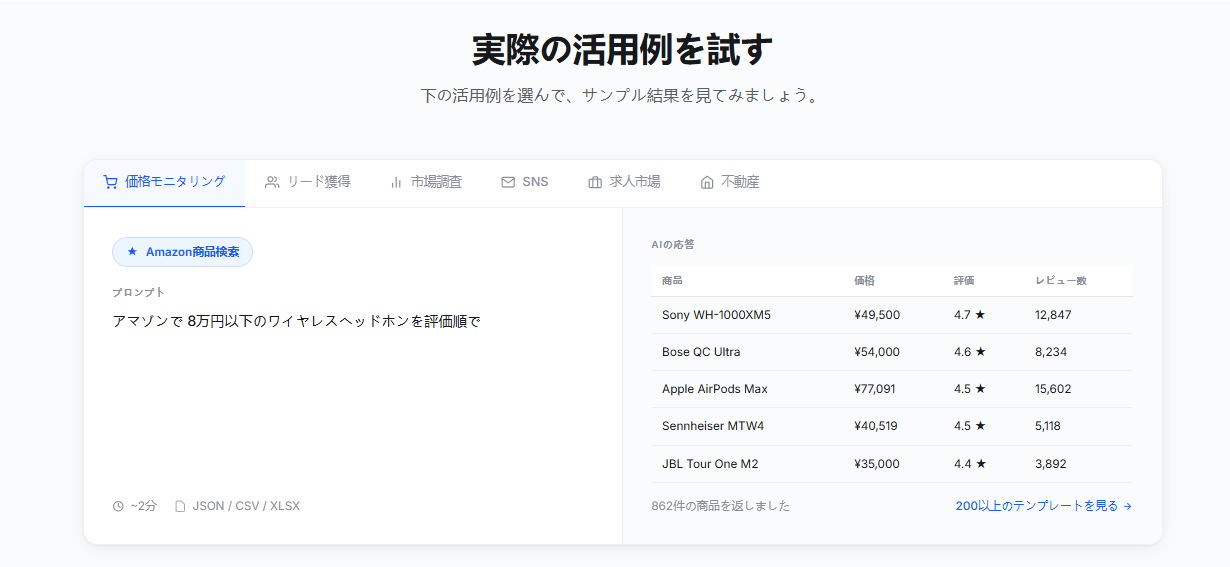Click the ¥49,500 price cell
Screen dimensions: 1230x567
coord(877,315)
